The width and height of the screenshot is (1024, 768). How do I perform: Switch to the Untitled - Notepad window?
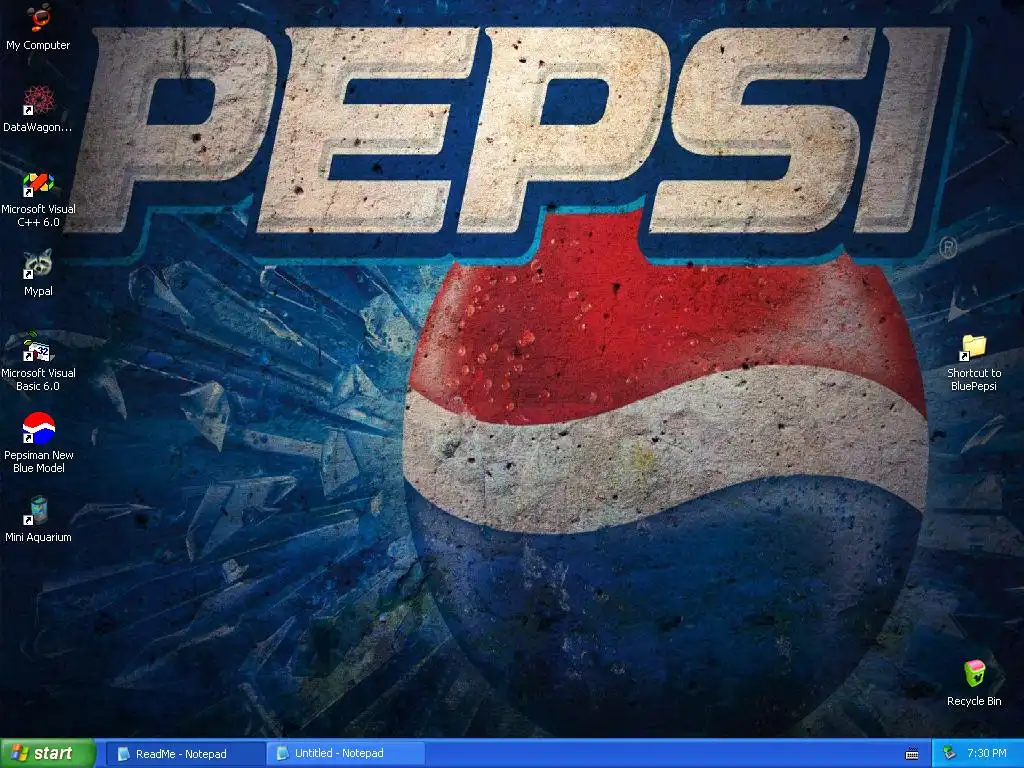(x=345, y=754)
